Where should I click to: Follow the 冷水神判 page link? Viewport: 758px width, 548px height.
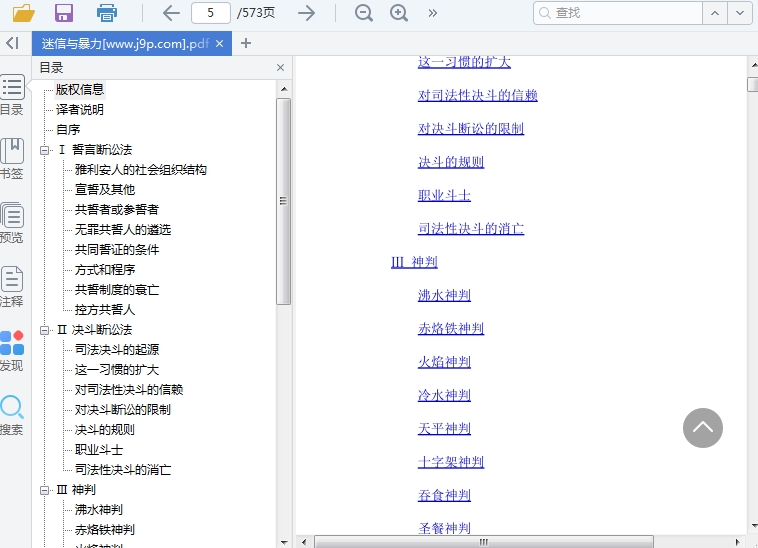tap(444, 396)
